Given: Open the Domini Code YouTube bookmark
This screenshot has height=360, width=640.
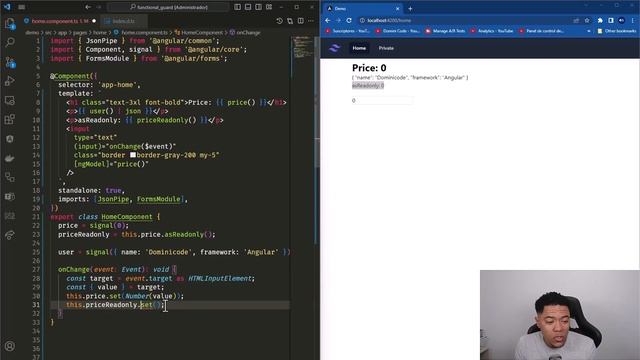Looking at the screenshot, I should 397,31.
